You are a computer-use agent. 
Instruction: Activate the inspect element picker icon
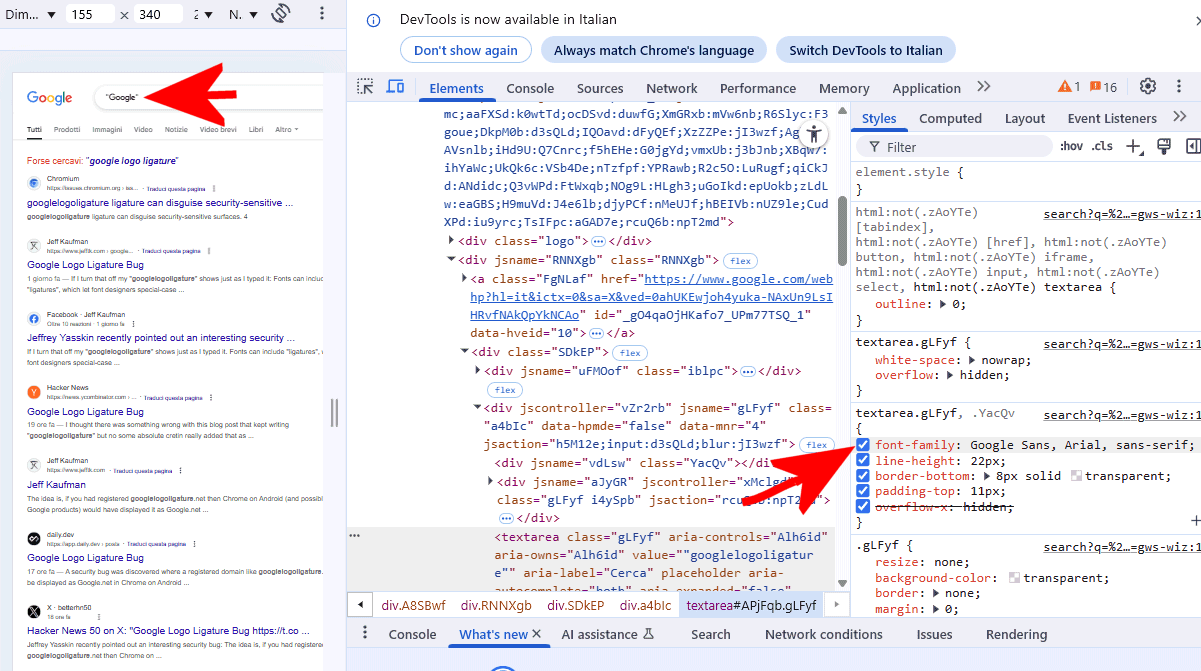[366, 87]
